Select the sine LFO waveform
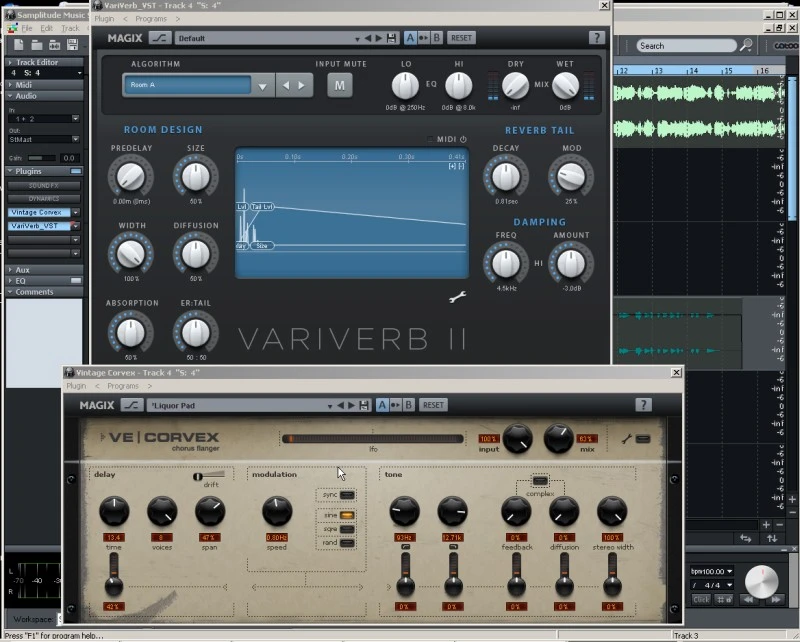 point(347,515)
